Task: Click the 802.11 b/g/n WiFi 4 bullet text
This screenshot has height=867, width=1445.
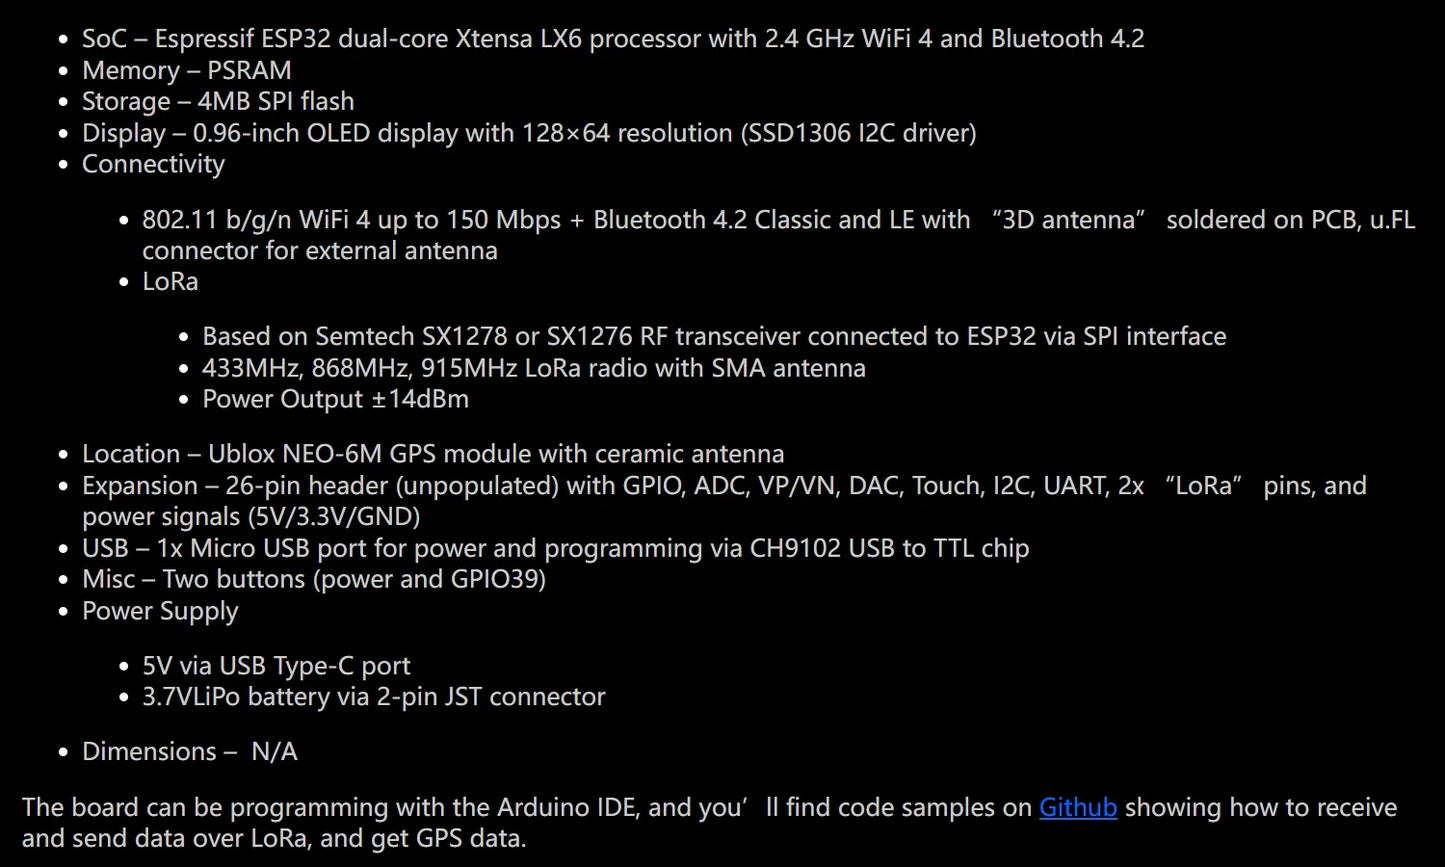Action: pyautogui.click(x=779, y=235)
